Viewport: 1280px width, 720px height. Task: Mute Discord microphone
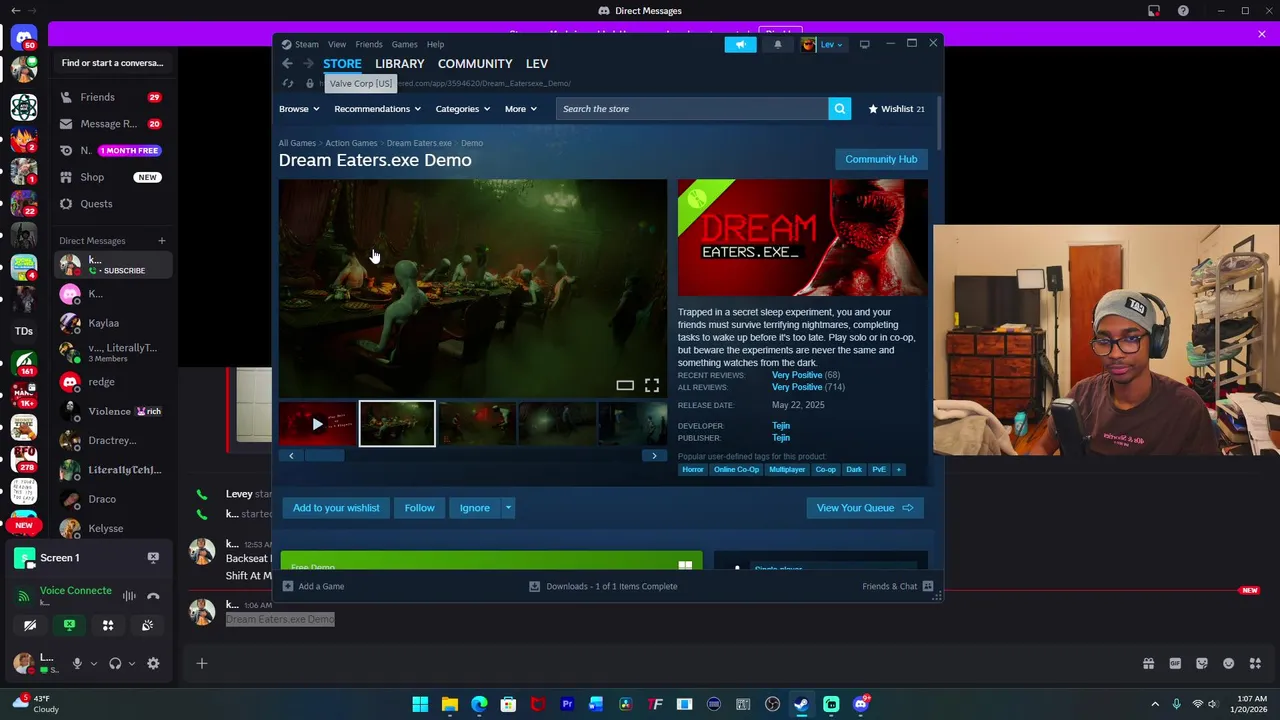(x=77, y=663)
